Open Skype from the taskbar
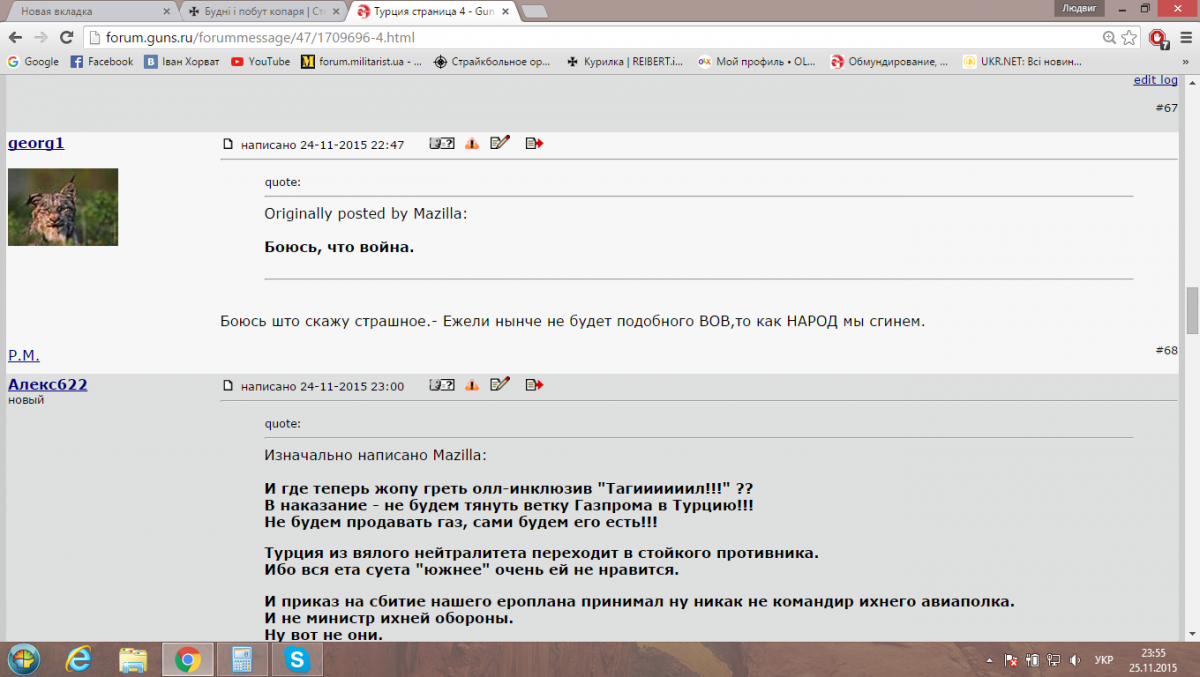Image resolution: width=1200 pixels, height=677 pixels. click(x=296, y=660)
